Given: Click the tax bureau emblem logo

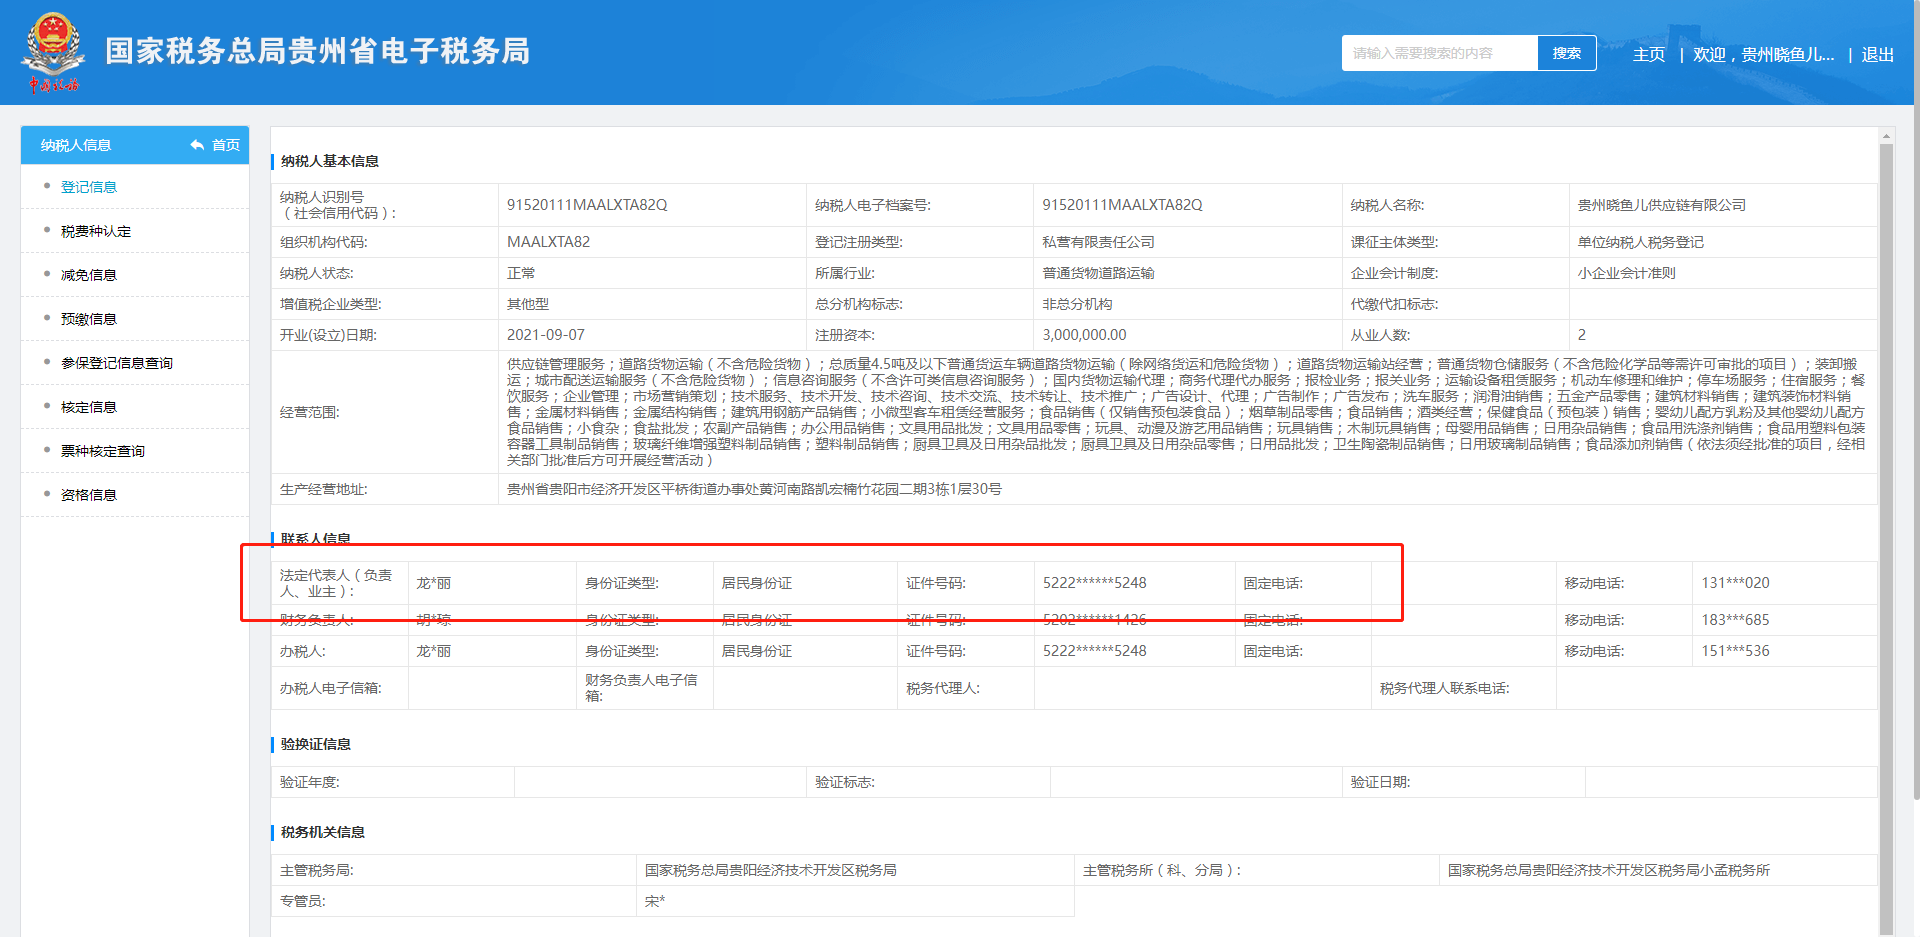Looking at the screenshot, I should click(x=53, y=52).
